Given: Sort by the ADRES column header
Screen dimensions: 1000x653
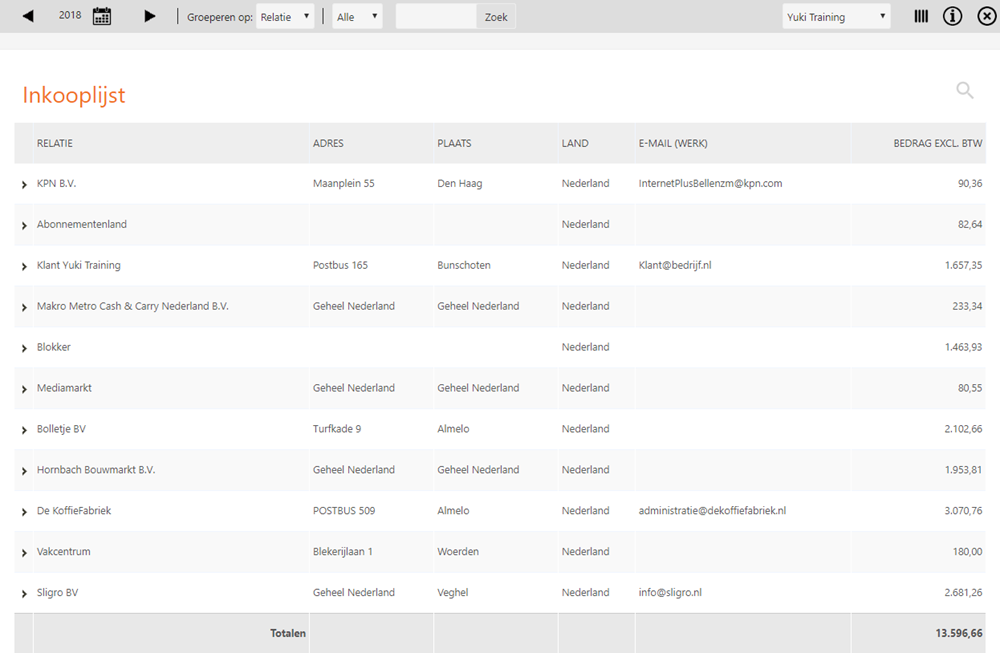Looking at the screenshot, I should (328, 143).
